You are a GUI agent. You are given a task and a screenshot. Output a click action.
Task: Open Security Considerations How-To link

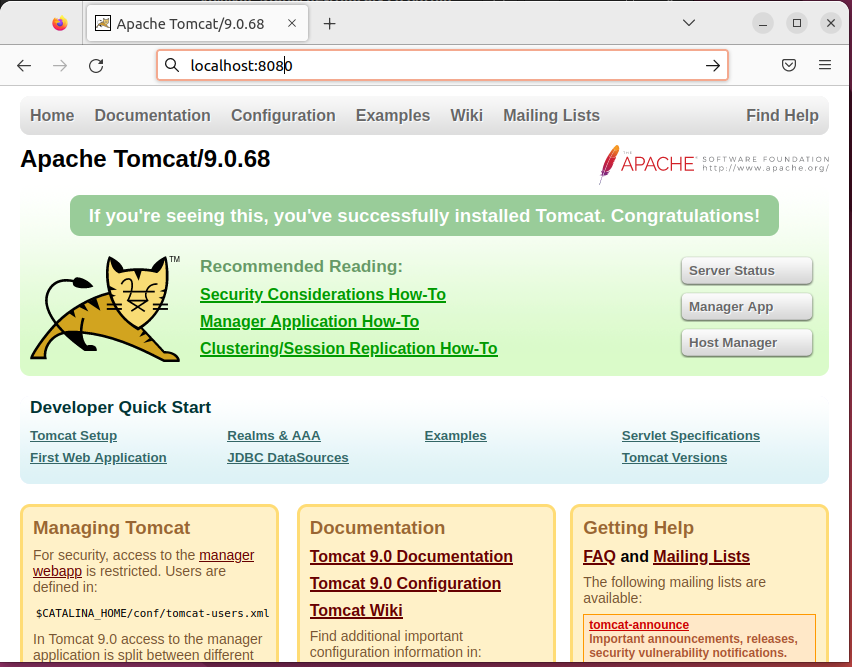pos(323,294)
